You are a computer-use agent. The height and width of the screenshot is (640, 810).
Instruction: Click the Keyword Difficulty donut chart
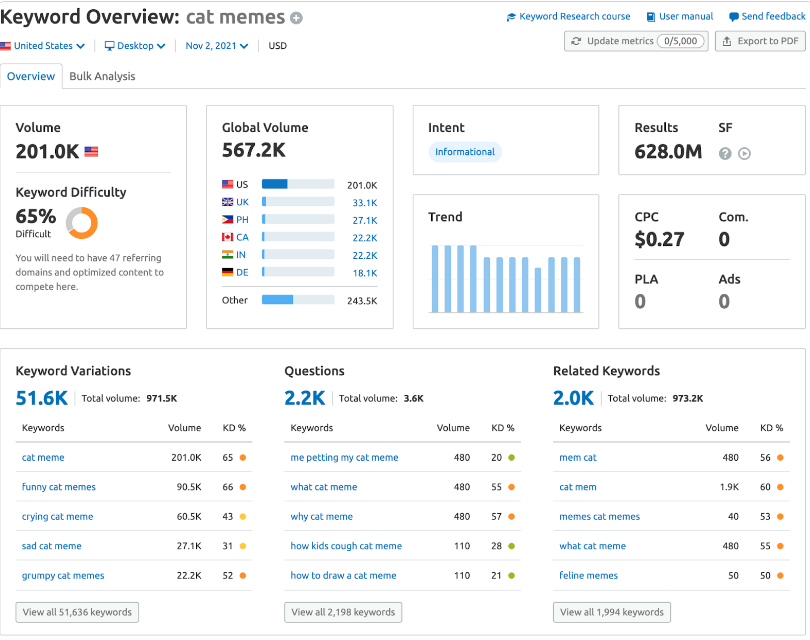tap(82, 223)
